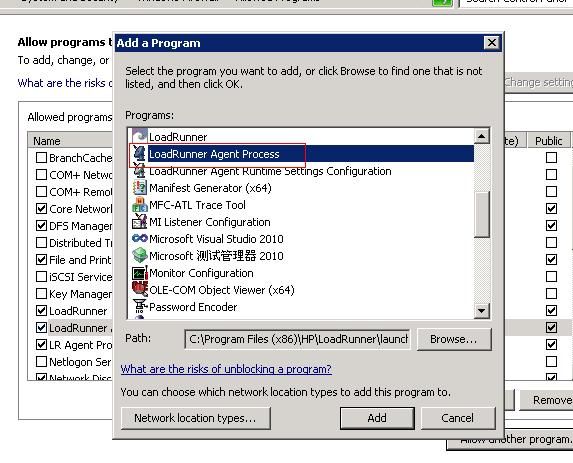Screen dimensions: 573x463
Task: Toggle BranchCache checkbox in Allowed Programs
Action: 41,158
